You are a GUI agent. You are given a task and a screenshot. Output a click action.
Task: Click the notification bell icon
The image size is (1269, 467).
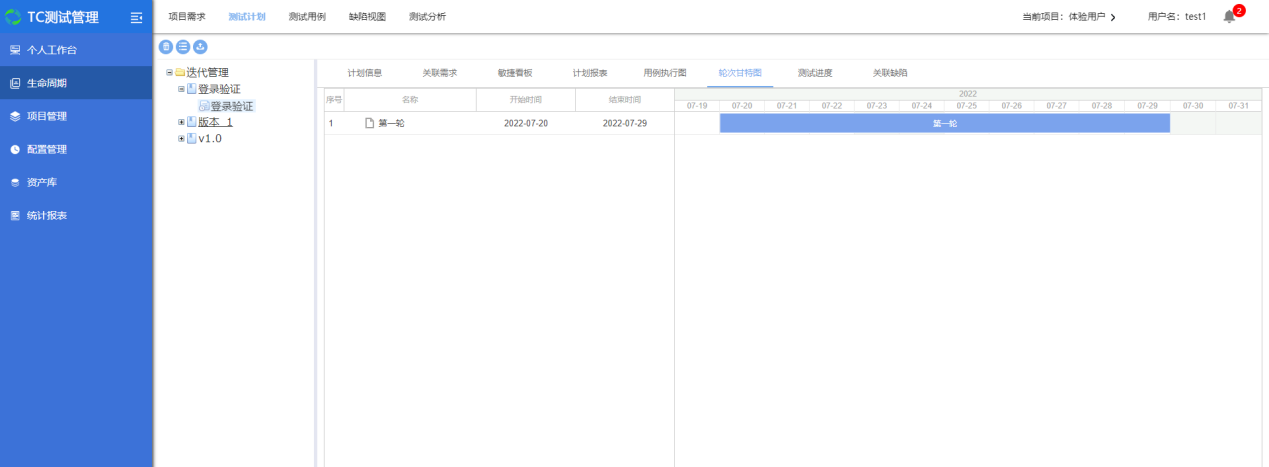pos(1229,17)
